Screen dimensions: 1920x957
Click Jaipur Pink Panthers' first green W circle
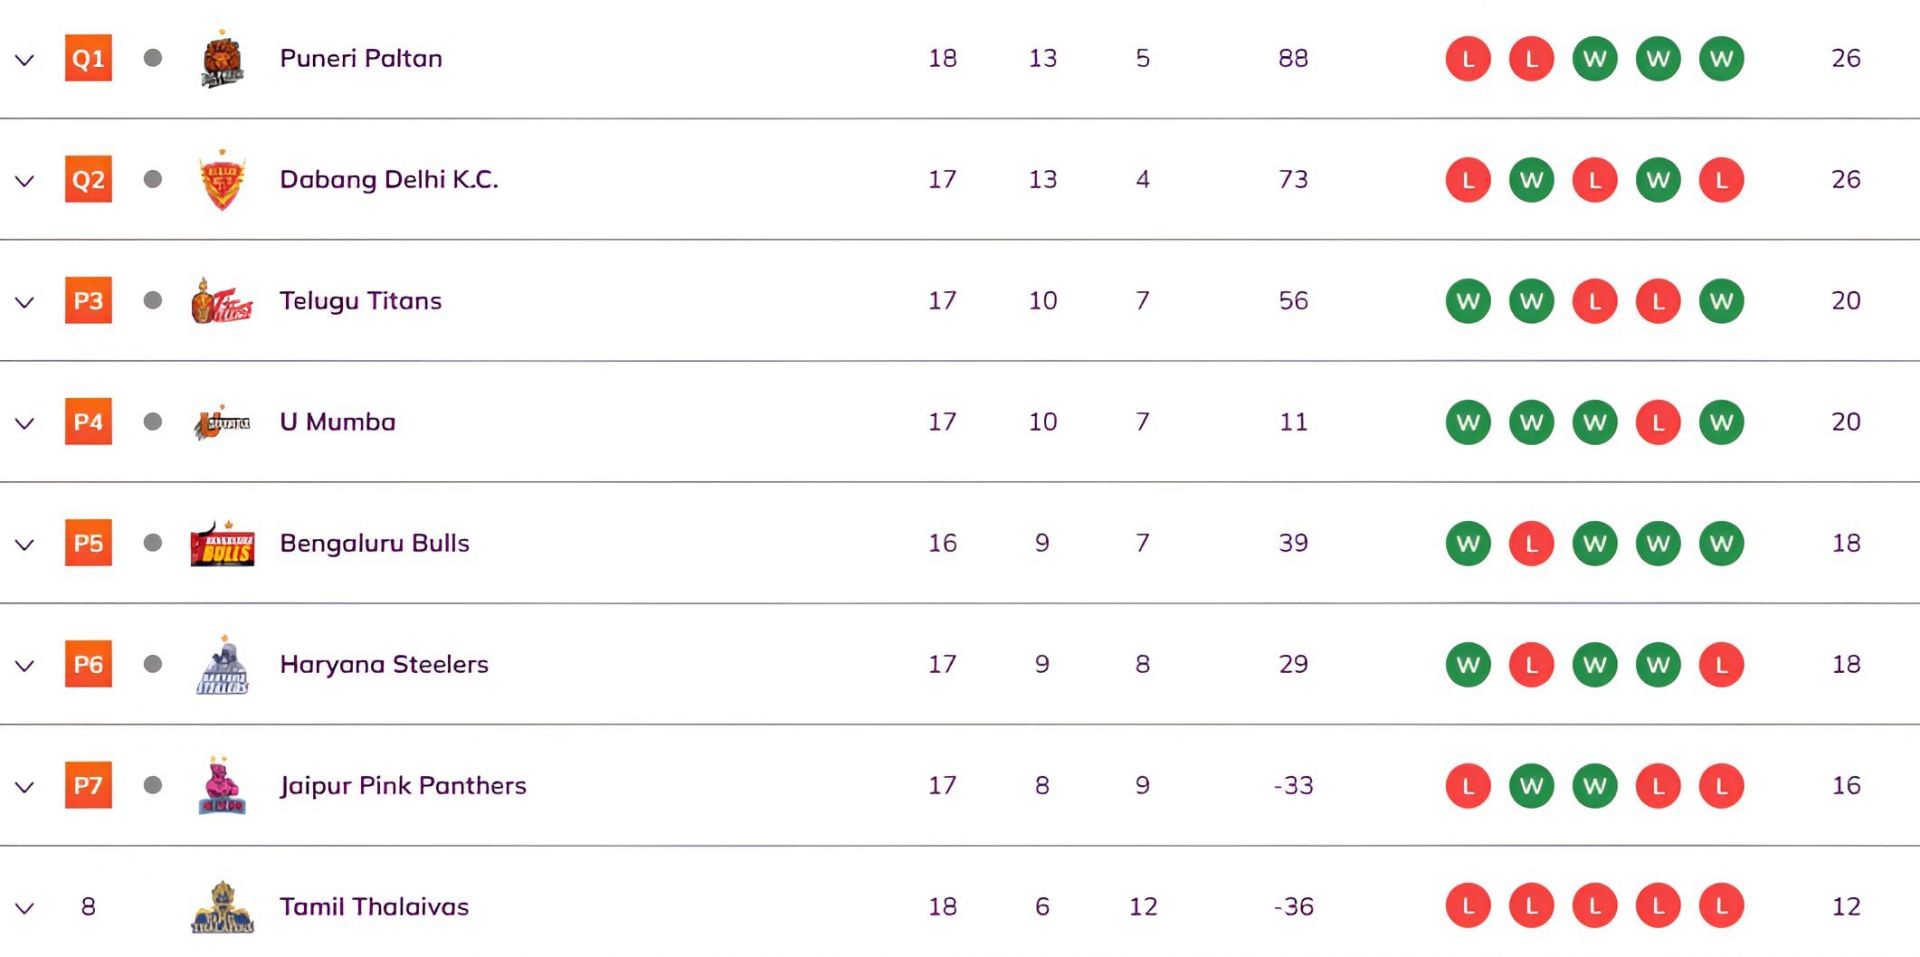coord(1531,786)
